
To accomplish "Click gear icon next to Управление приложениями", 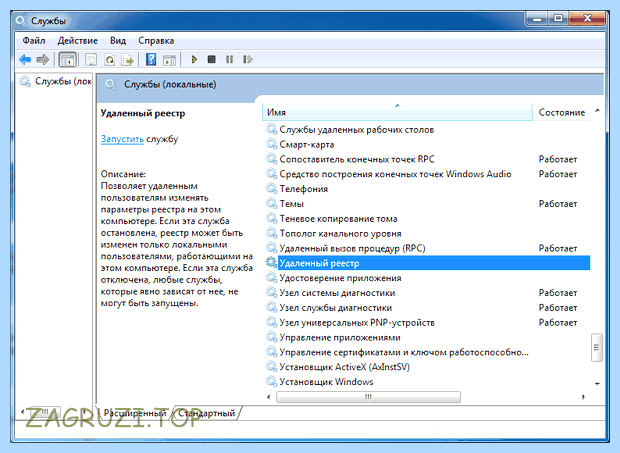I will (x=271, y=337).
